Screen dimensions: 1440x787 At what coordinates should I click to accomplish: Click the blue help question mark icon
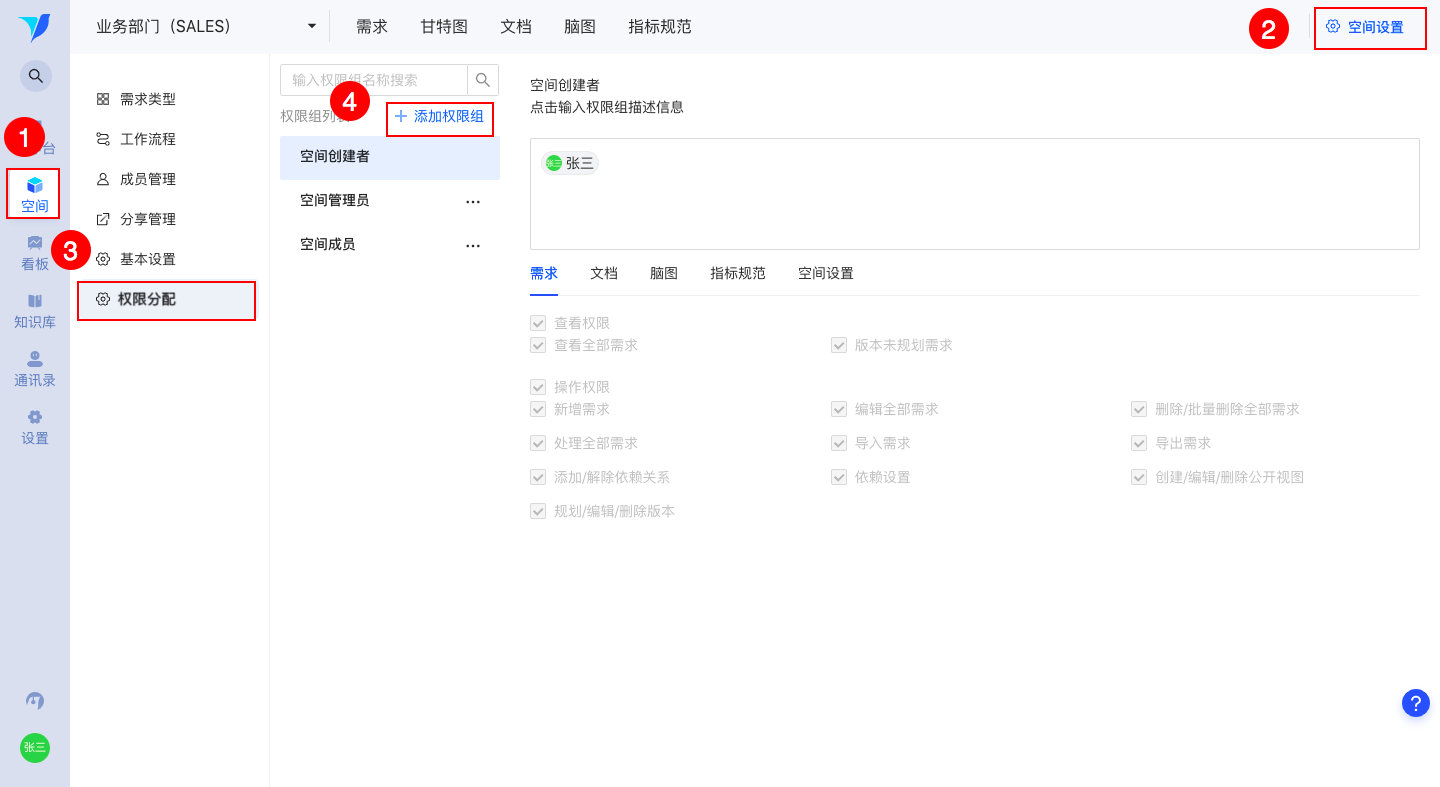(1416, 703)
